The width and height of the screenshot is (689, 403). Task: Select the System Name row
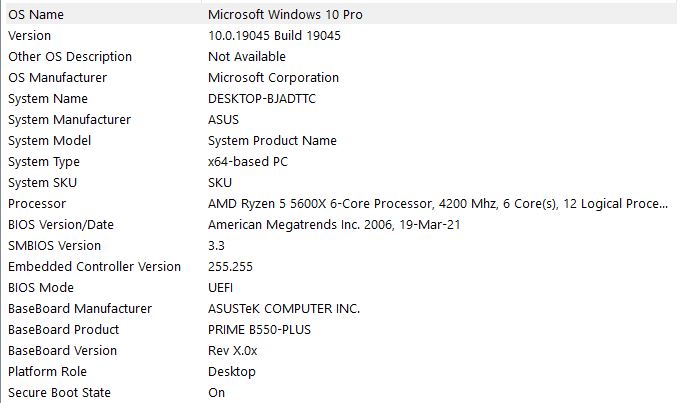(x=47, y=98)
